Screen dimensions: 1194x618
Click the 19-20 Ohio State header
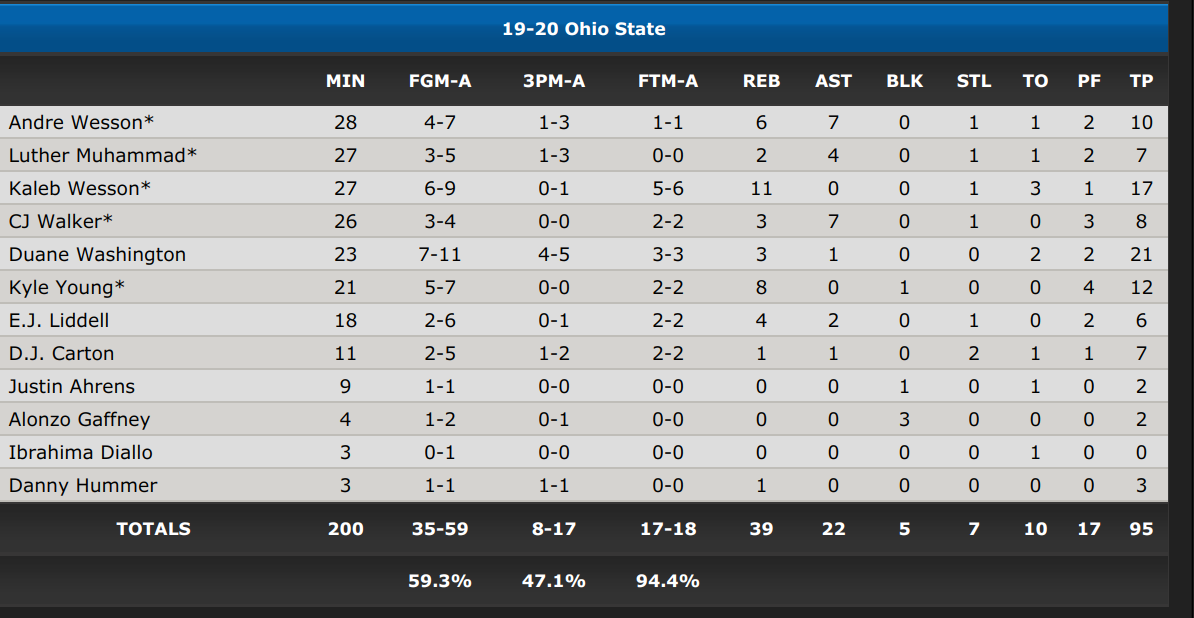[x=583, y=29]
